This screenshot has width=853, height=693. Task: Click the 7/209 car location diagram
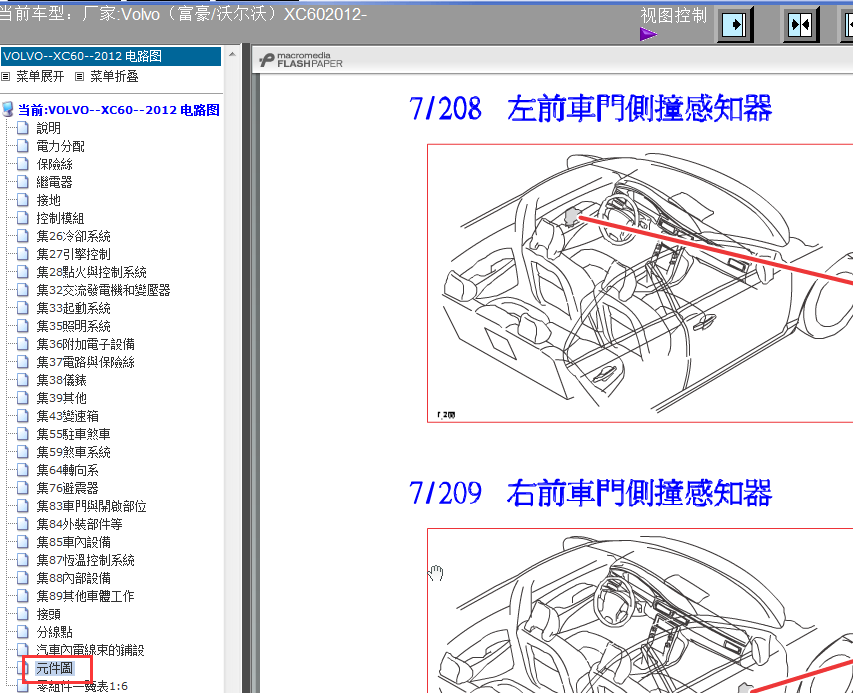[640, 610]
